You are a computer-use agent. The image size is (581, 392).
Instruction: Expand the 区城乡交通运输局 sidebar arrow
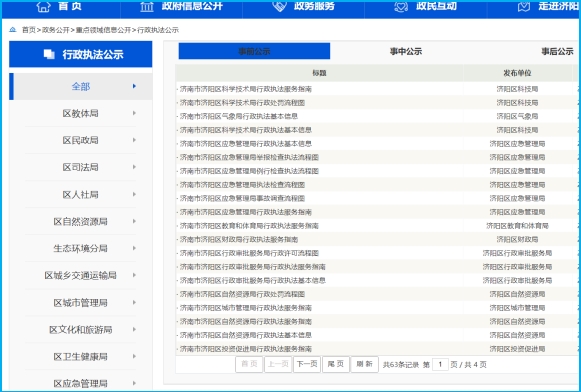pos(134,275)
